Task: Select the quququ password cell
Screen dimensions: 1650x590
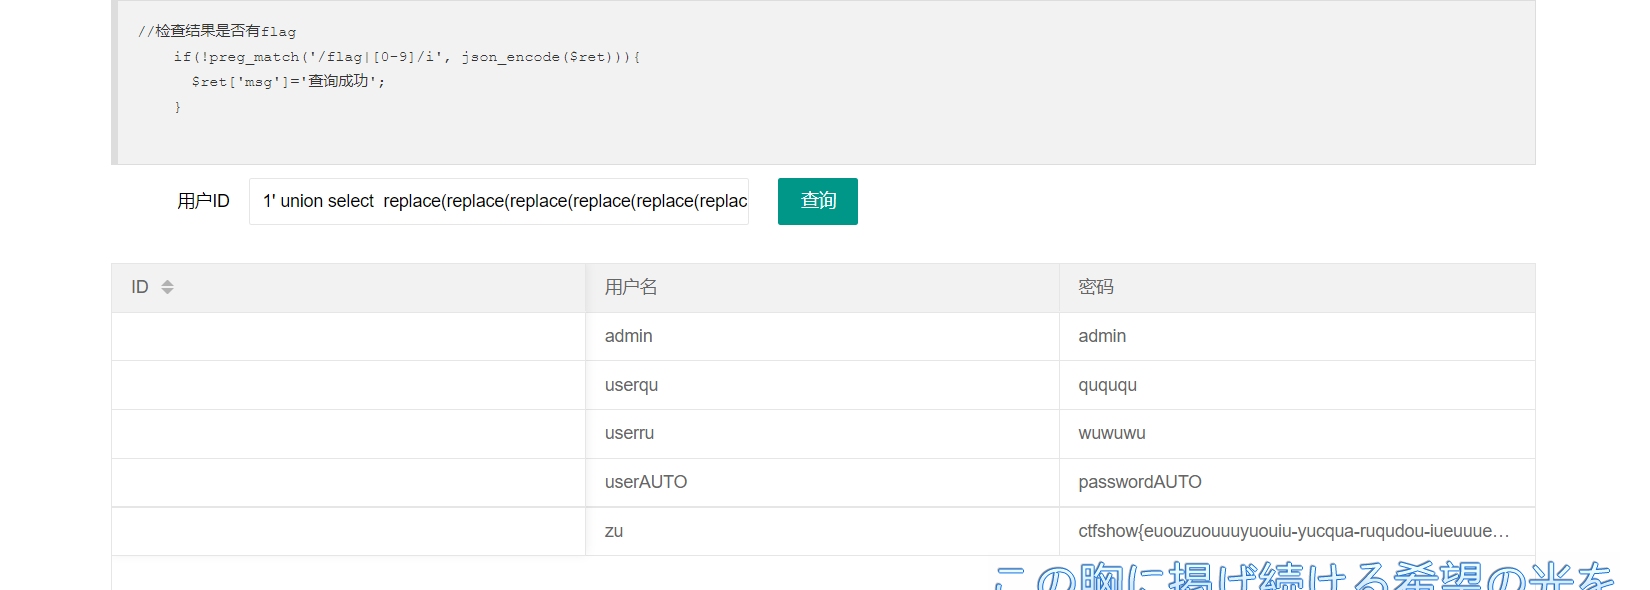Action: [1297, 385]
